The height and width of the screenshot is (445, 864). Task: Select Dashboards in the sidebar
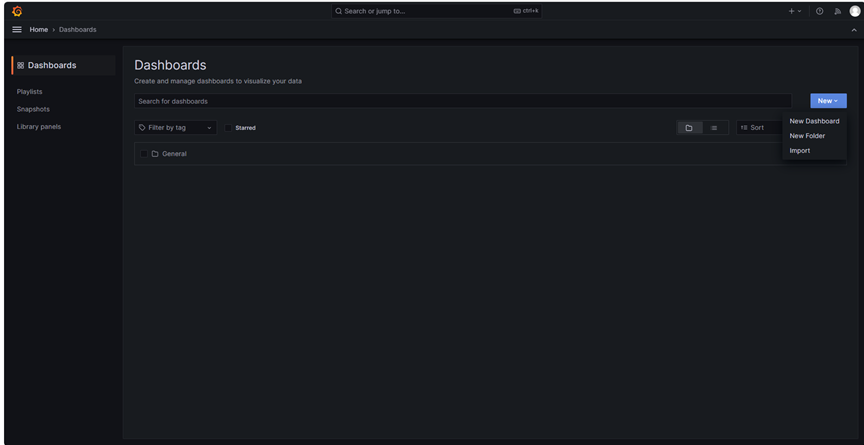[63, 65]
